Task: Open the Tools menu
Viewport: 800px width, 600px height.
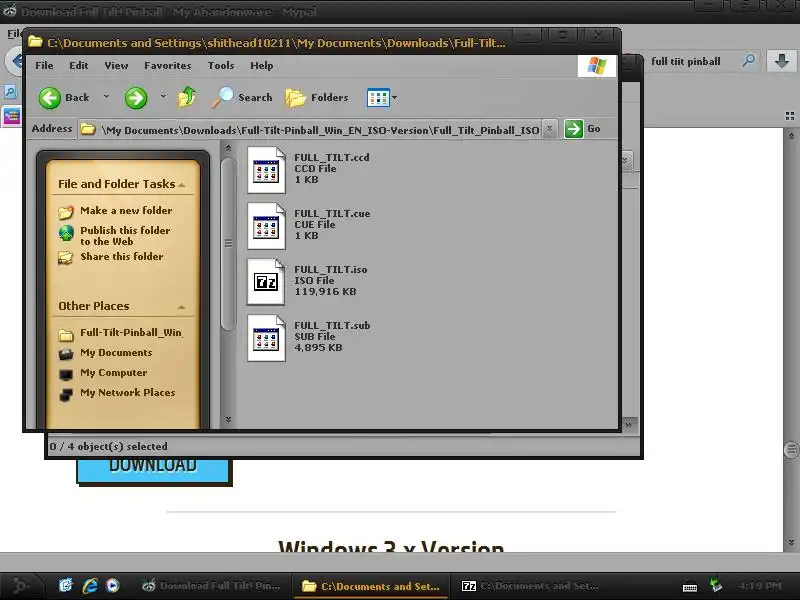Action: (221, 65)
